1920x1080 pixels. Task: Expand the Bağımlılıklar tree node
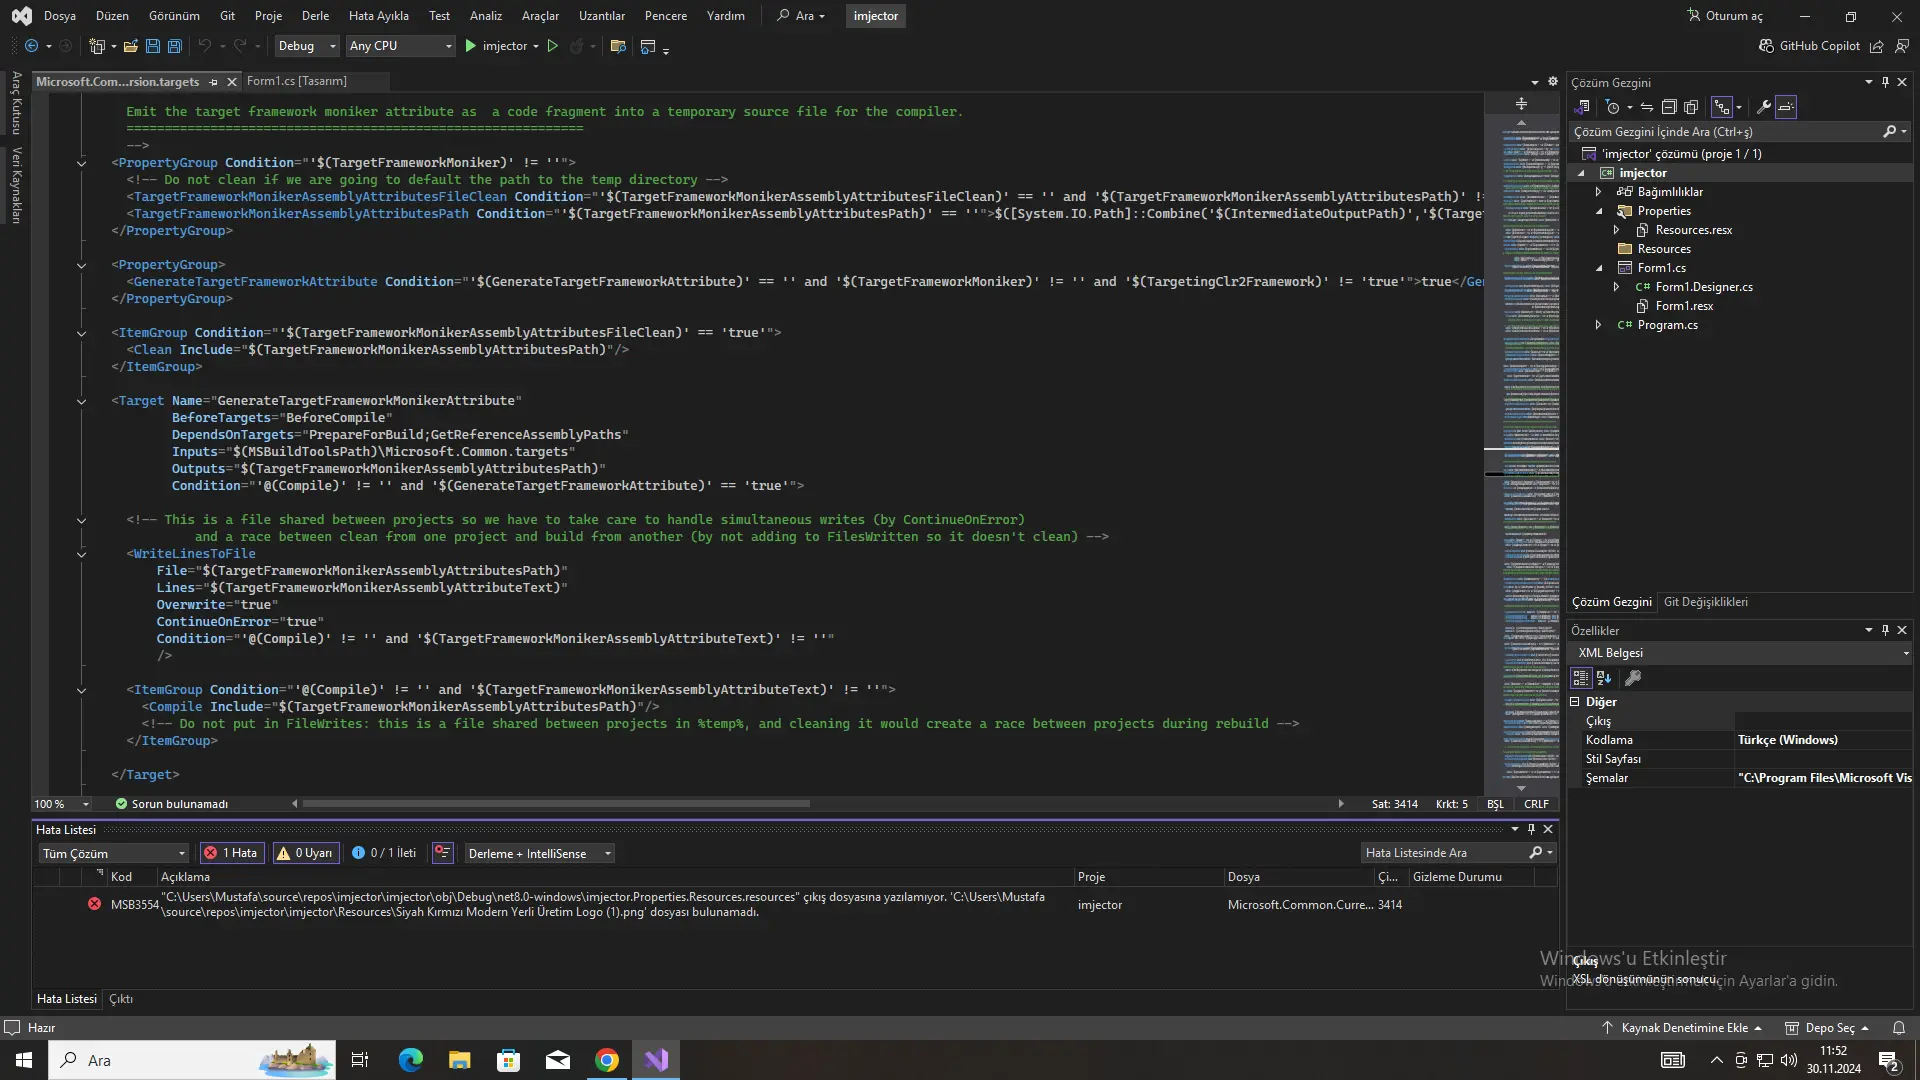1598,192
